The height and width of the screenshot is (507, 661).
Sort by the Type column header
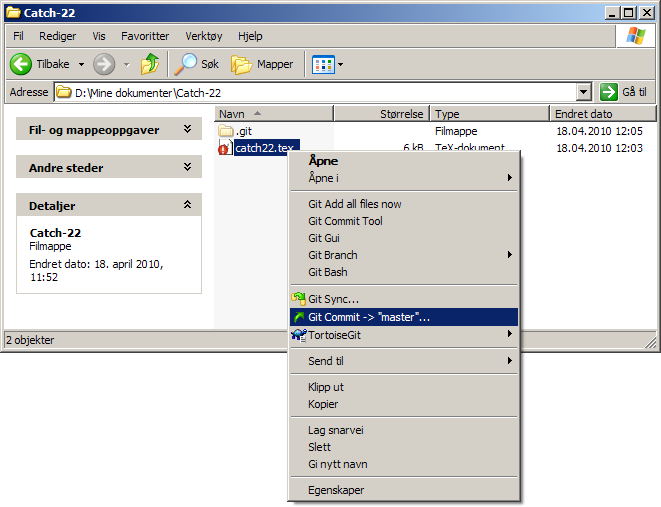[490, 114]
